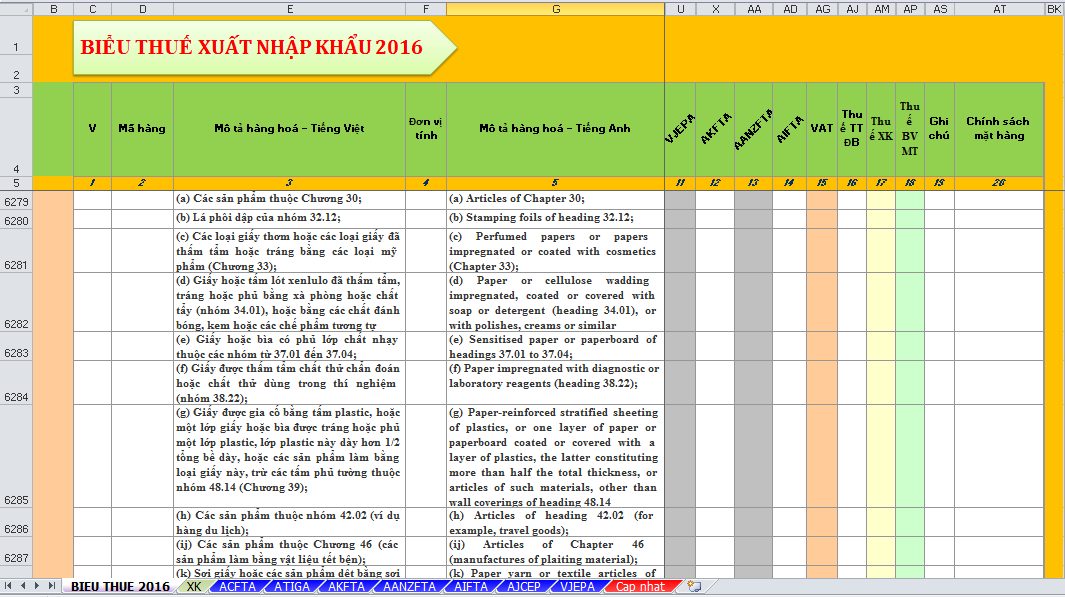Click the 'Chính sách mặt hàng' header cell
Viewport: 1065px width, 597px height.
pos(999,129)
